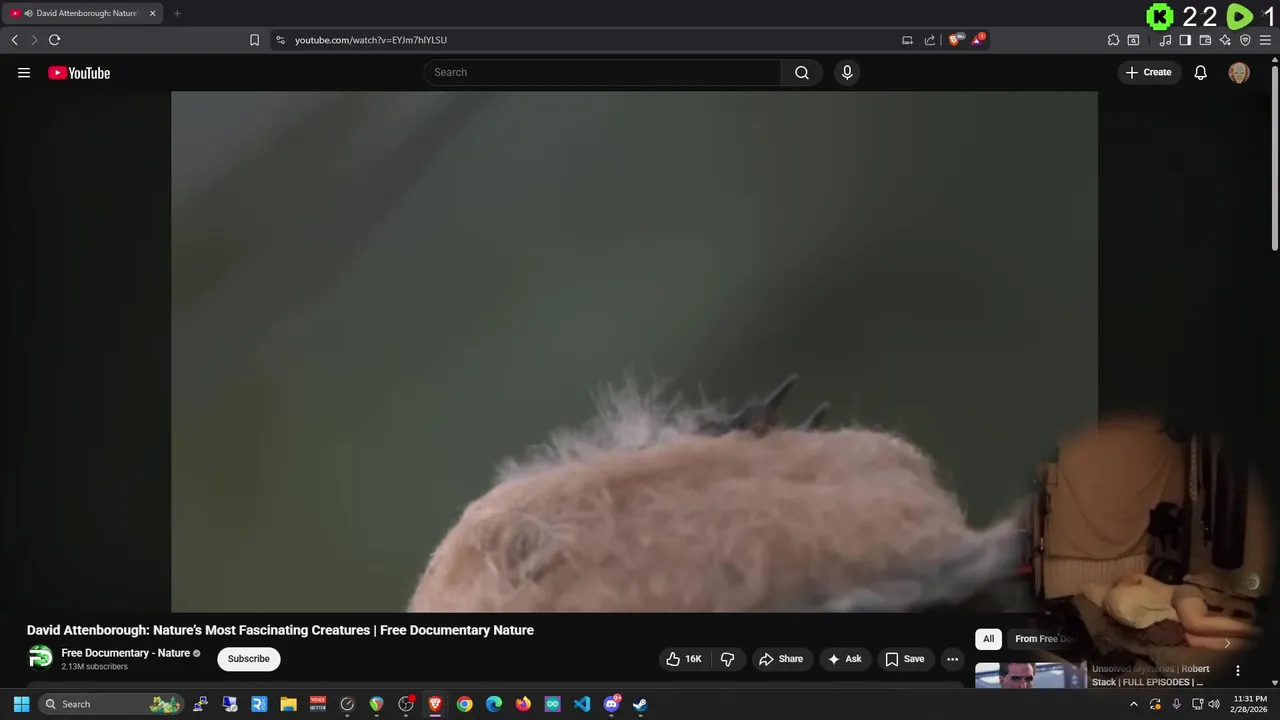Open Discord from taskbar
This screenshot has height=720, width=1280.
(x=611, y=704)
